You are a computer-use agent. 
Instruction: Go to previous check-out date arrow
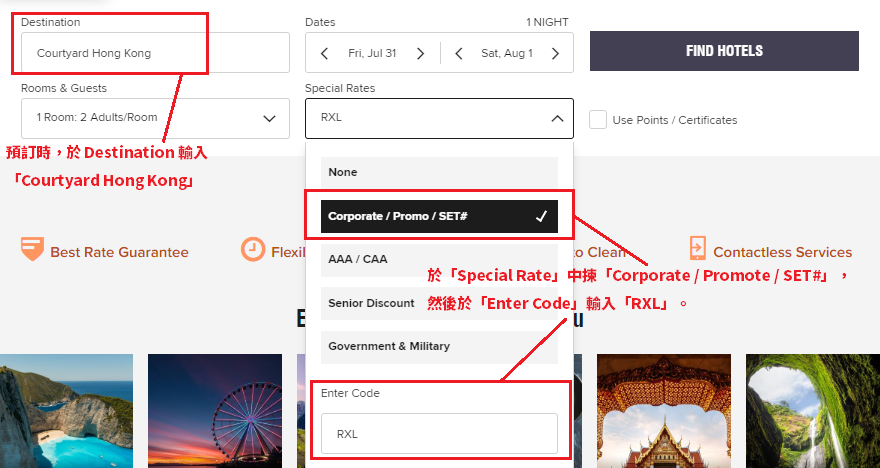pyautogui.click(x=459, y=53)
